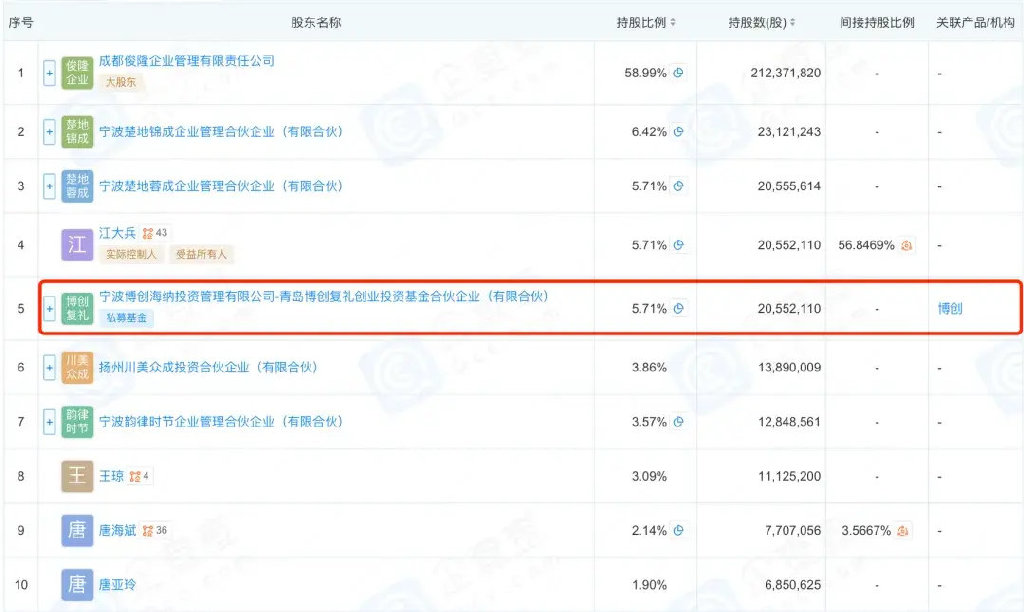Open 江大兵 profile link
Viewport: 1024px width, 612px height.
pos(118,233)
